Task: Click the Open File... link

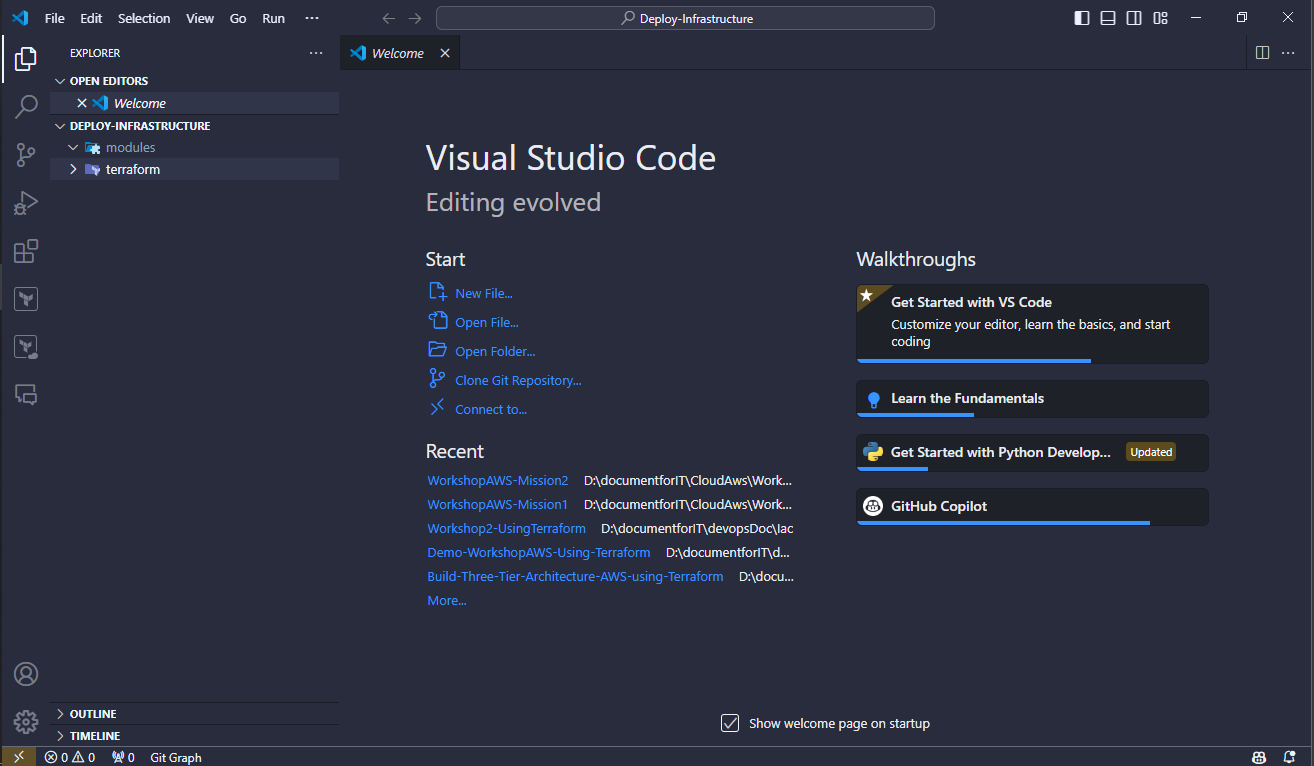Action: (x=486, y=322)
